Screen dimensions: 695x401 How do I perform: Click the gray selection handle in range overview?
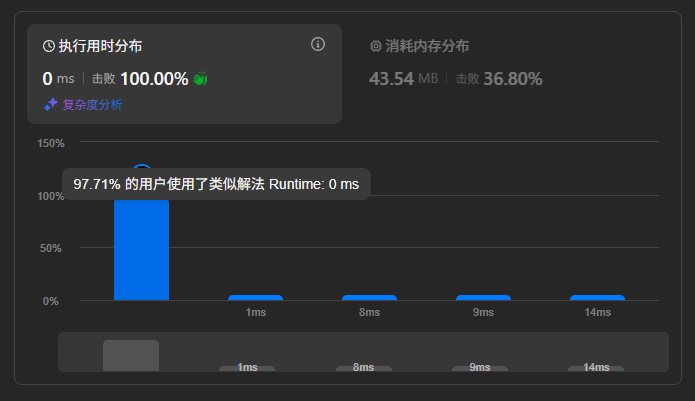(131, 355)
